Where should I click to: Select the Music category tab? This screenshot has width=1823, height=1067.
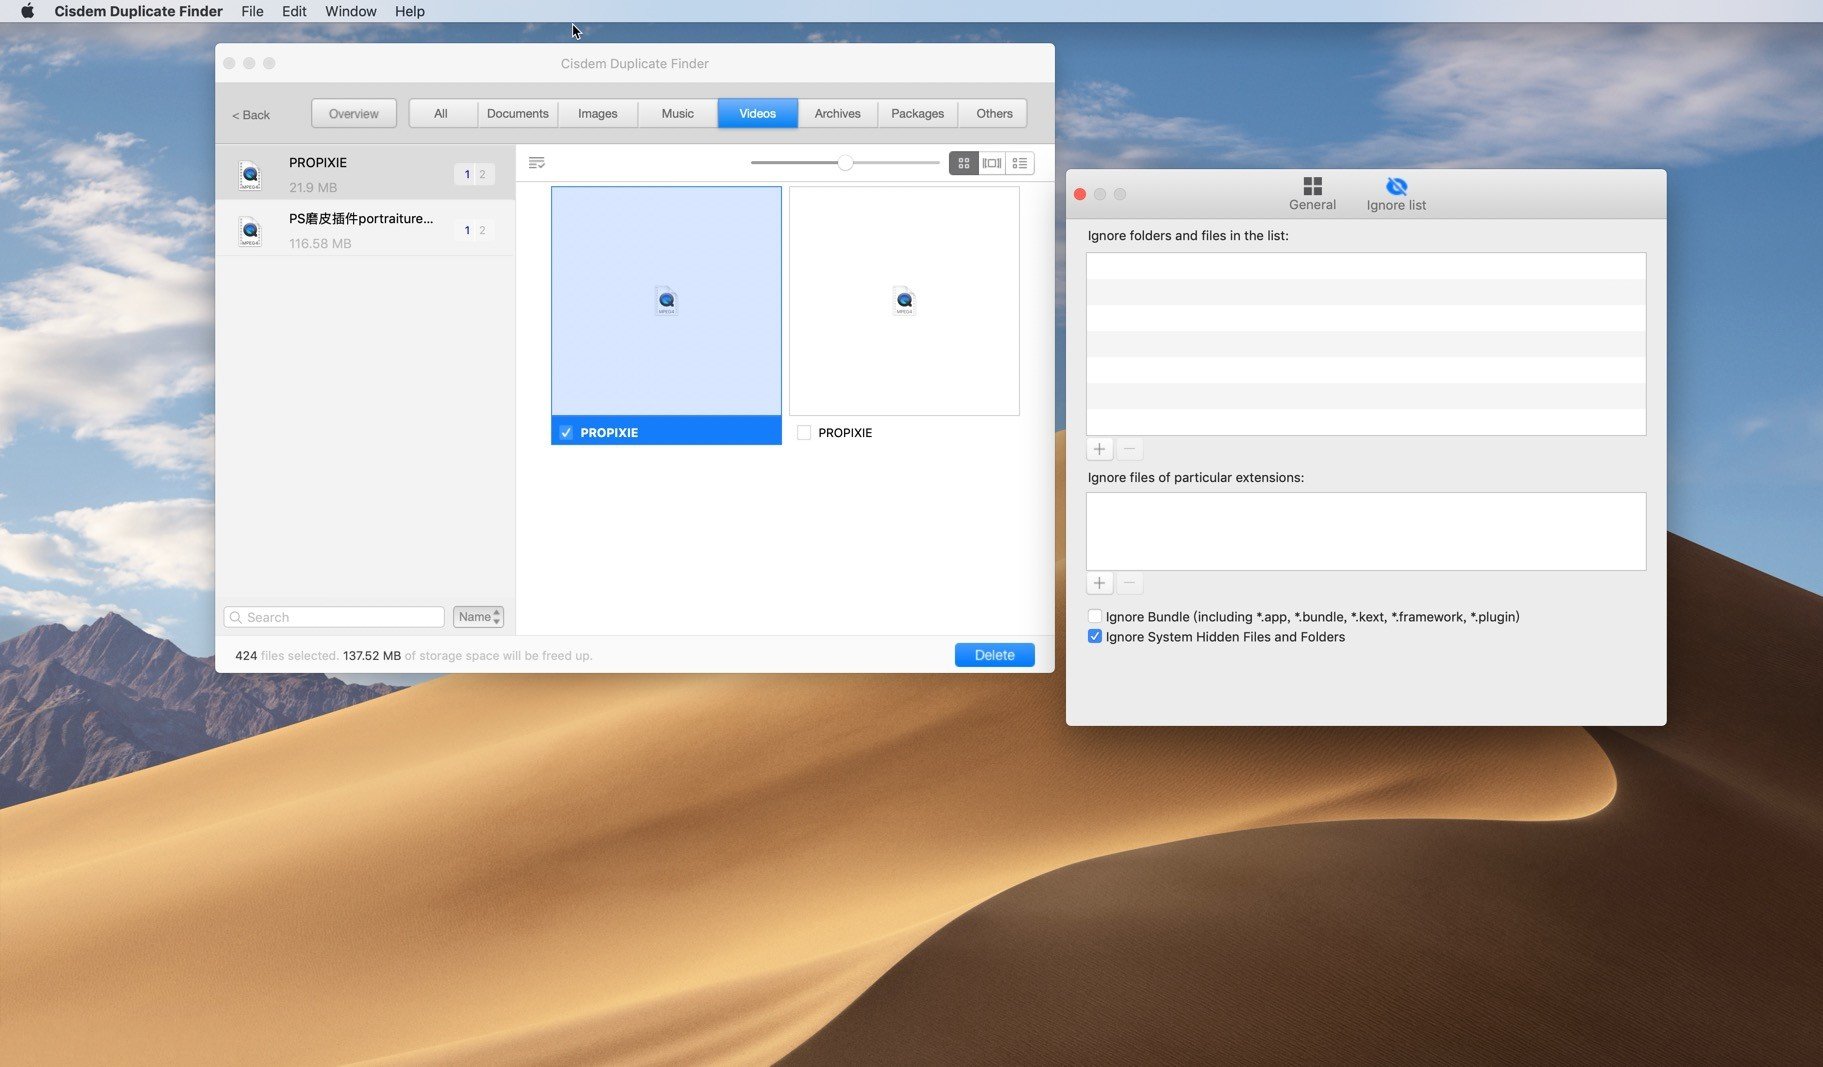tap(677, 113)
